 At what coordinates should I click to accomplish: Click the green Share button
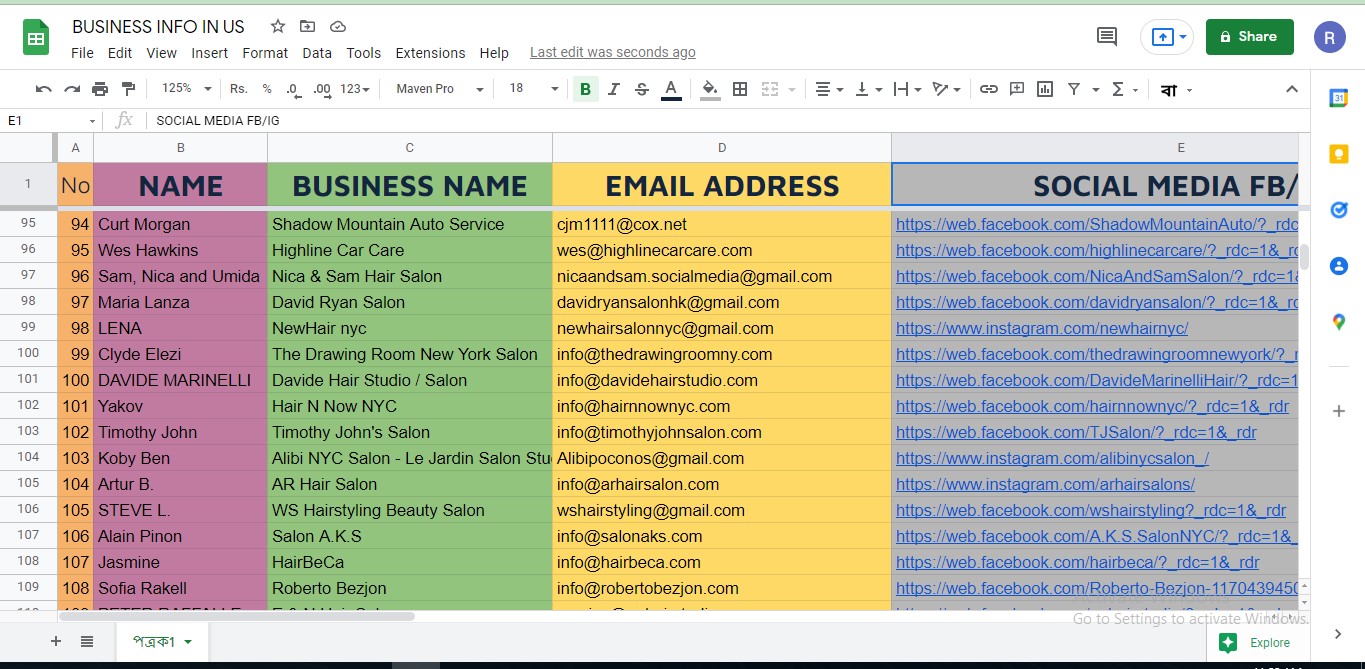pyautogui.click(x=1248, y=35)
